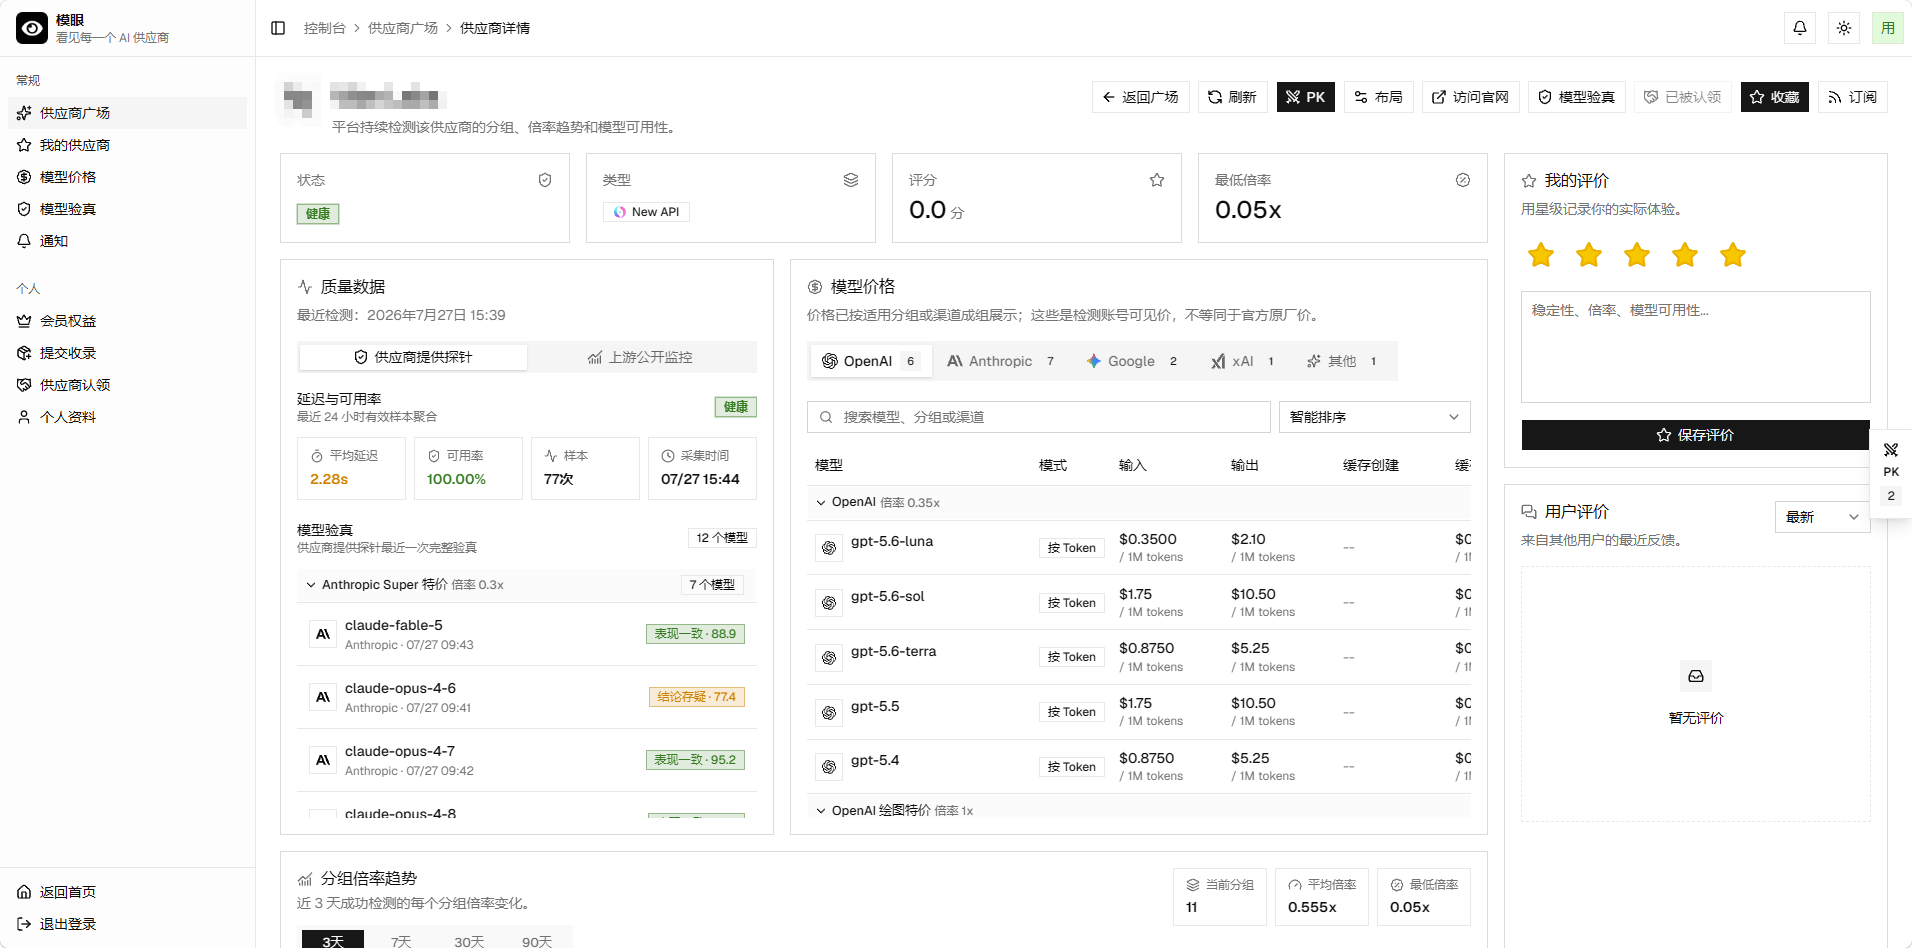
Task: Set rating to five stars
Action: 1733,255
